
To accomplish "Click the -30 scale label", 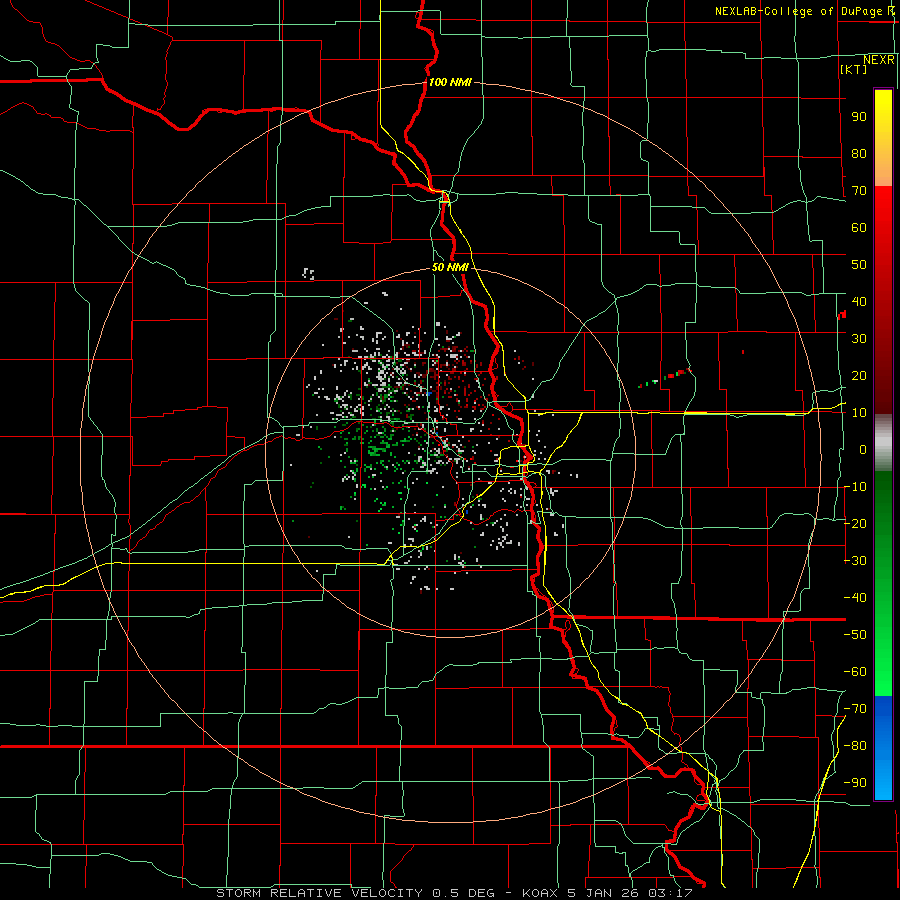I will (855, 561).
